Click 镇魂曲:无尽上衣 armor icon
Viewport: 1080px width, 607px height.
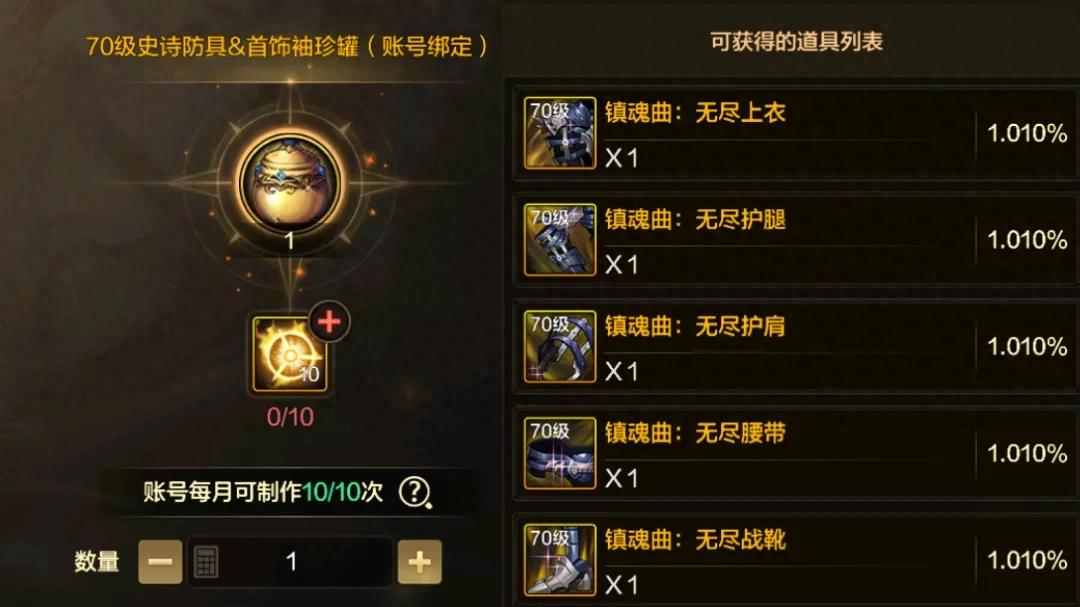pyautogui.click(x=559, y=133)
